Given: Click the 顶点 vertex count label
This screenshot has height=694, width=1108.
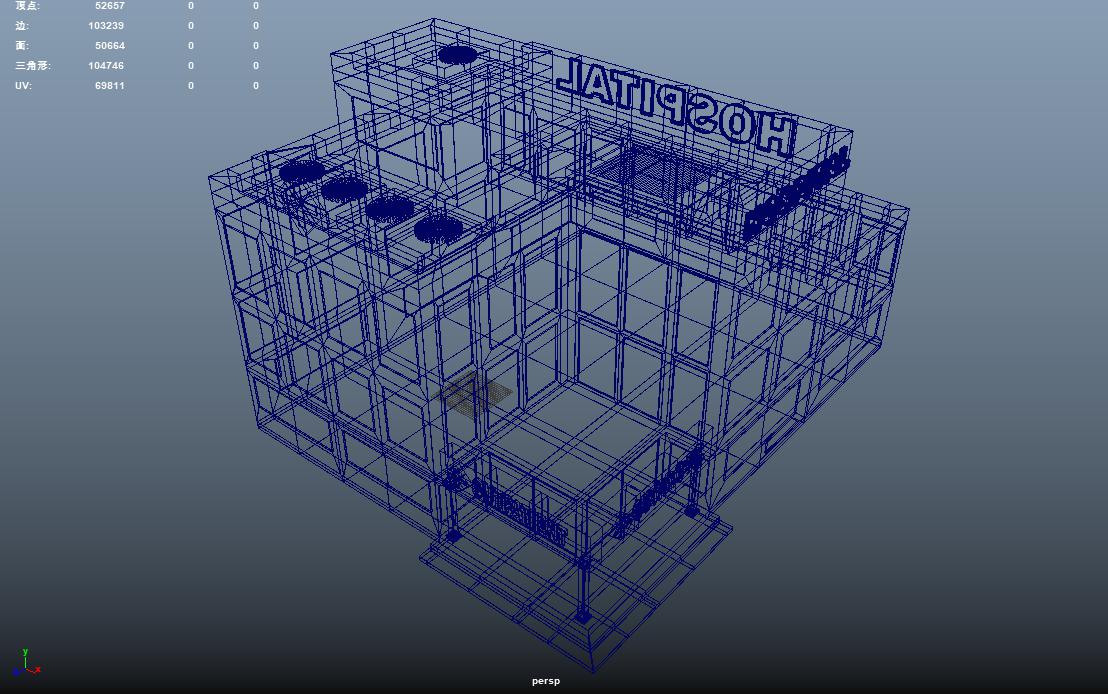Looking at the screenshot, I should click(28, 6).
